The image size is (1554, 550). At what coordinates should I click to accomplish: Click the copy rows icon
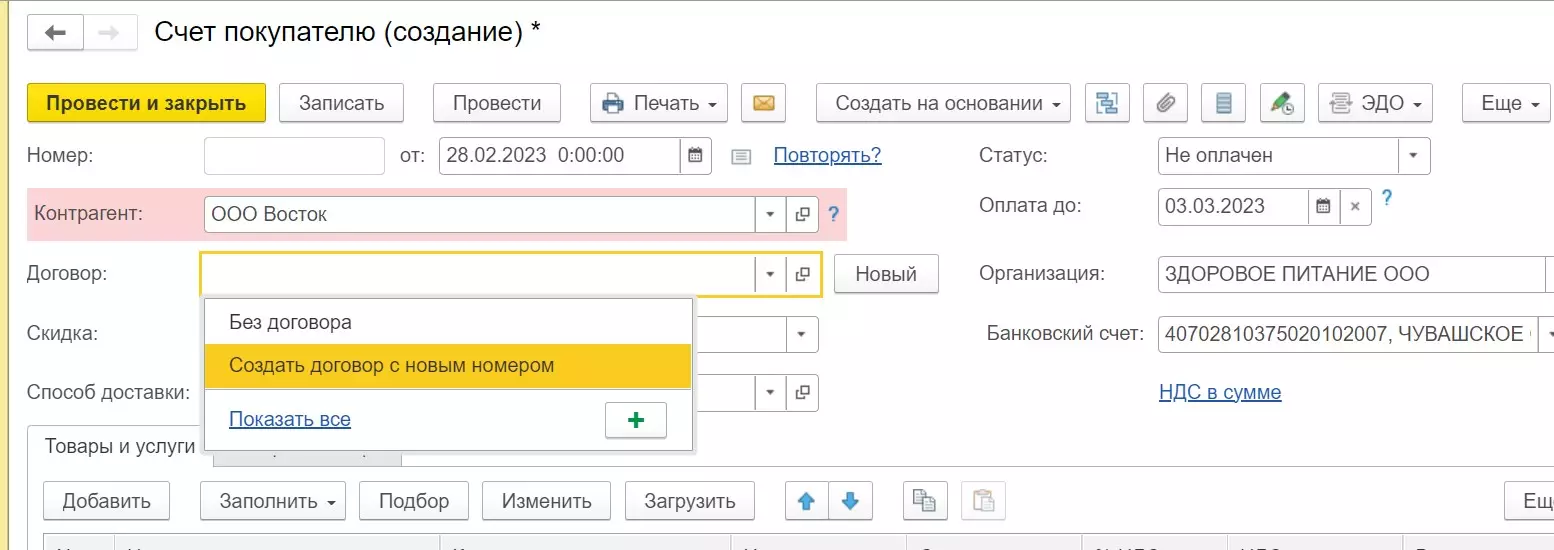[x=925, y=501]
